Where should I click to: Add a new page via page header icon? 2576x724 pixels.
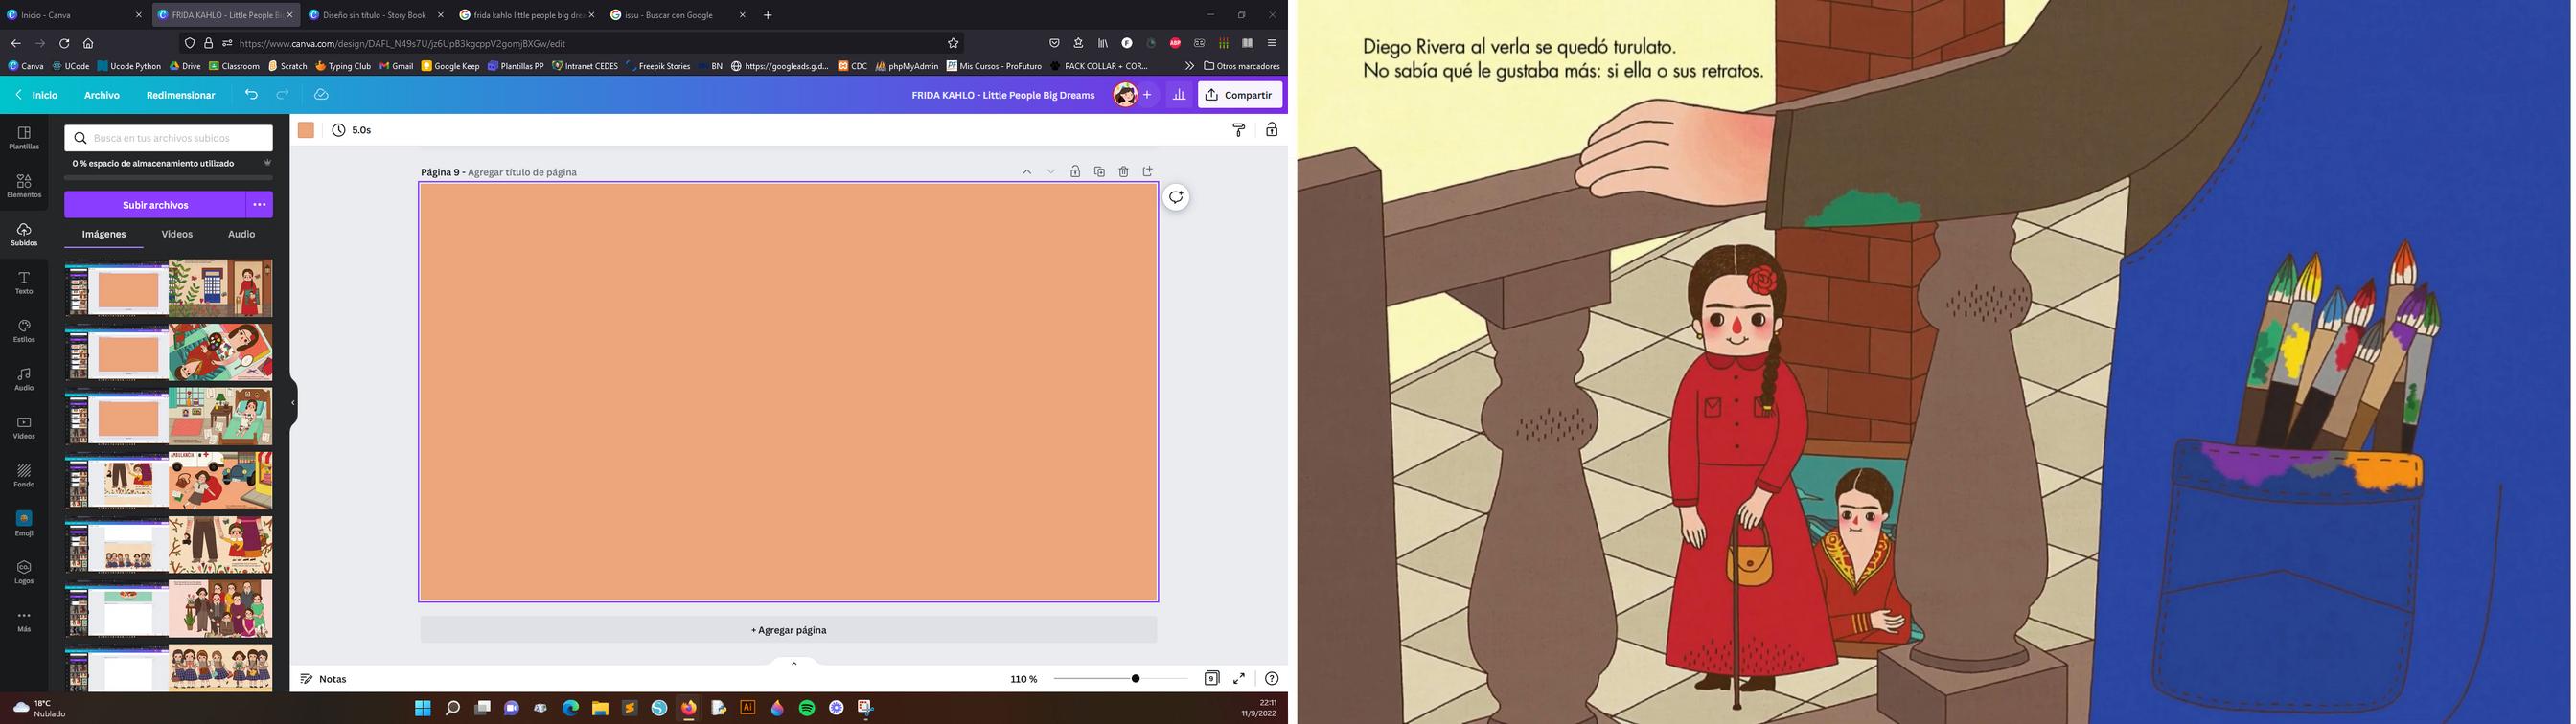(x=1148, y=172)
